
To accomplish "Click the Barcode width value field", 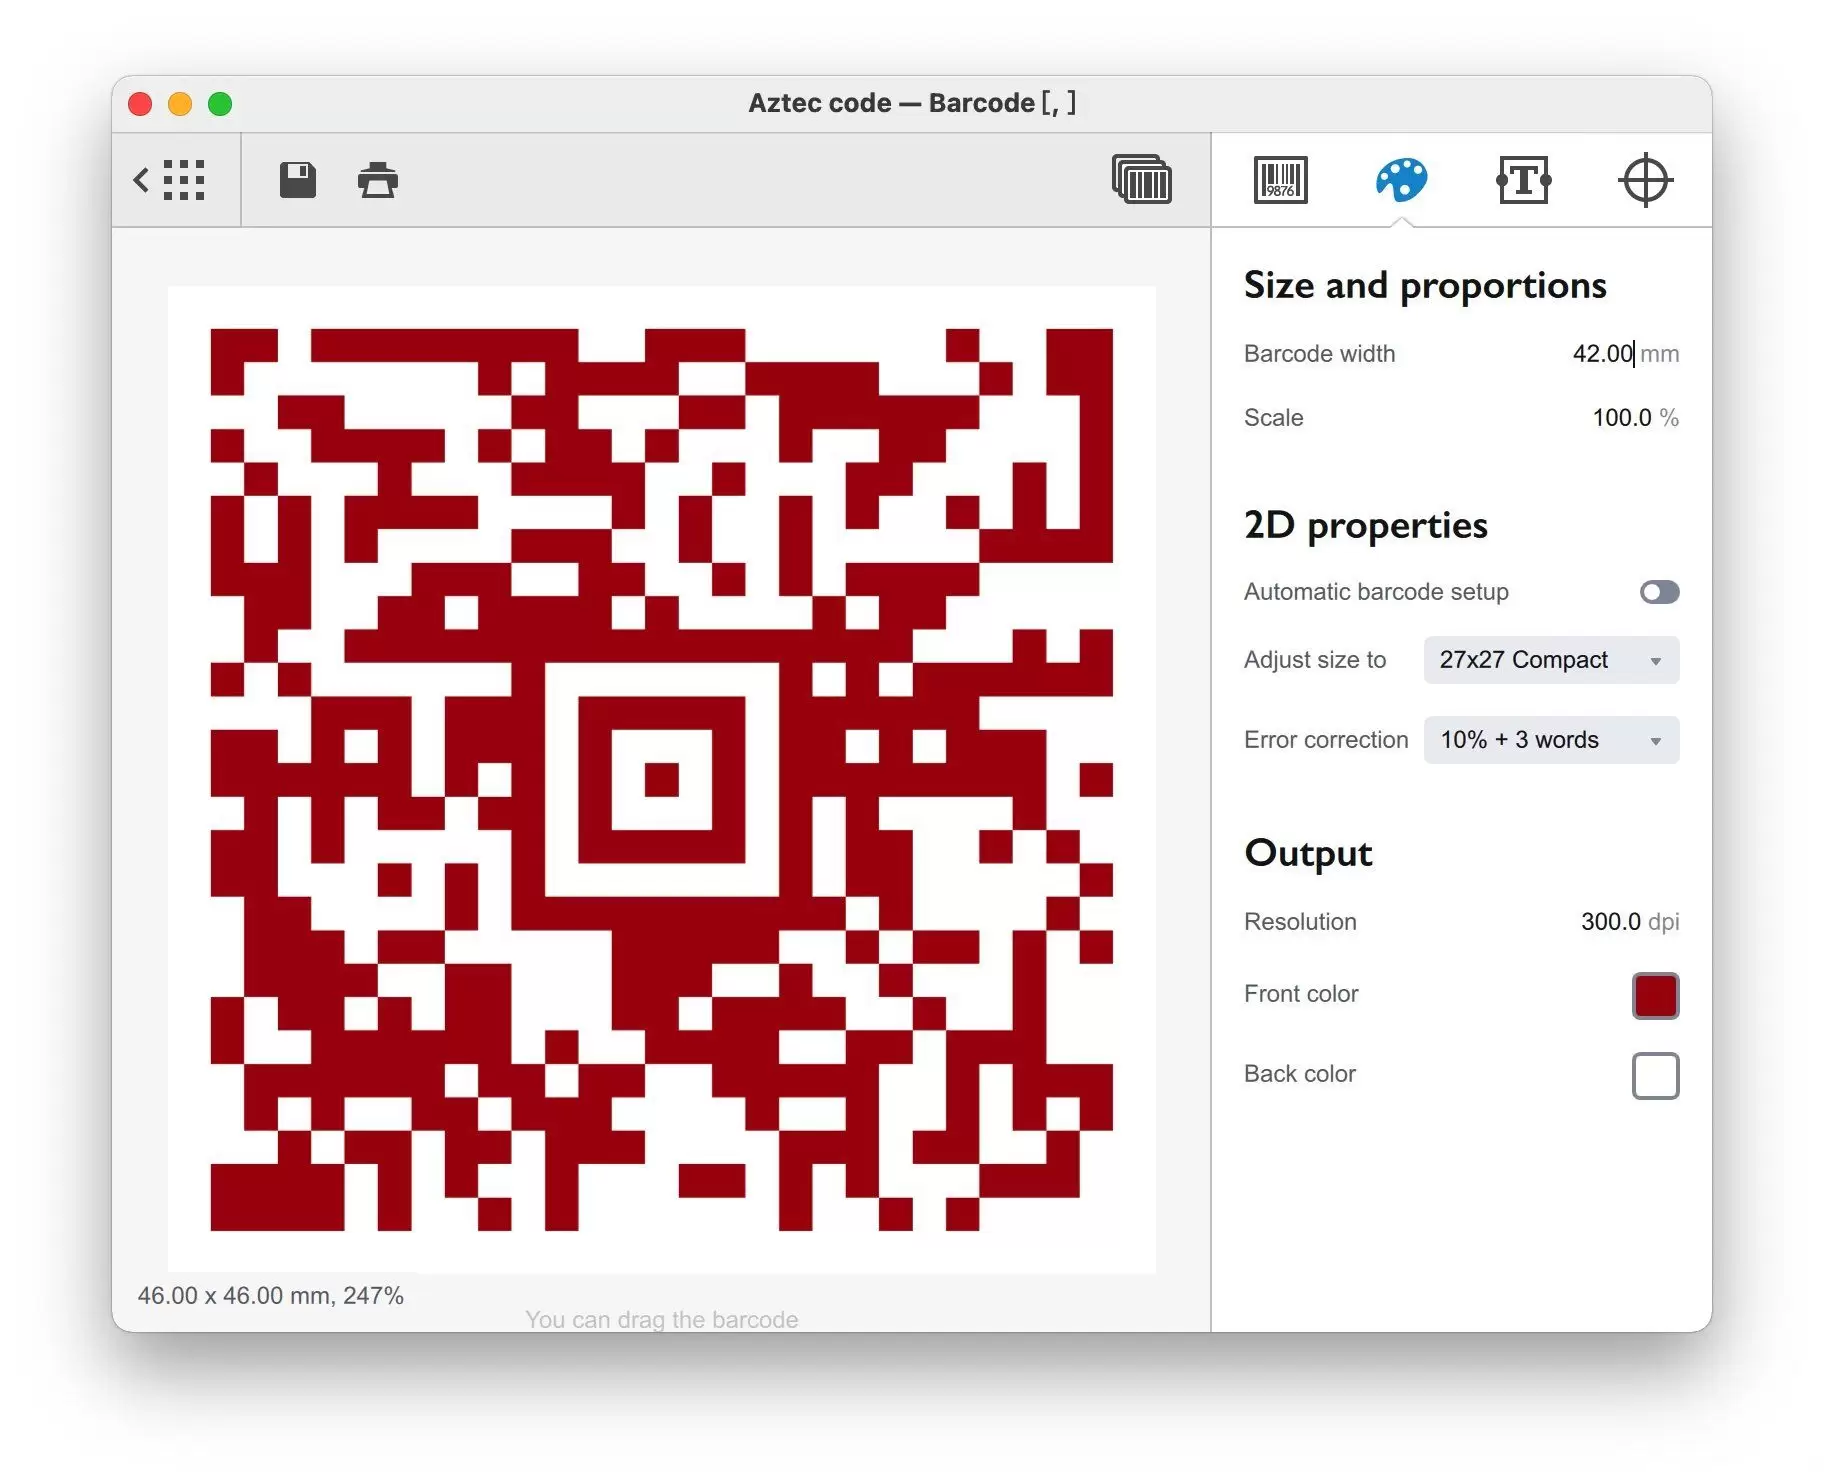I will 1602,353.
